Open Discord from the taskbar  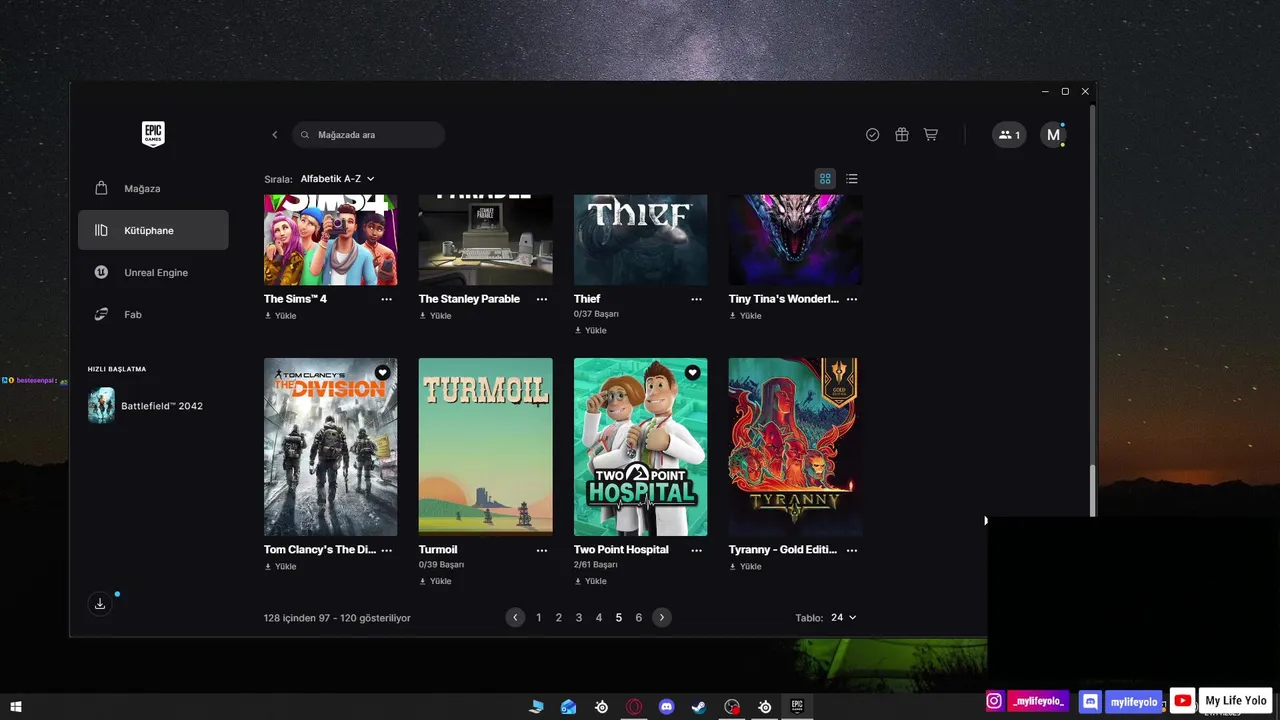667,707
